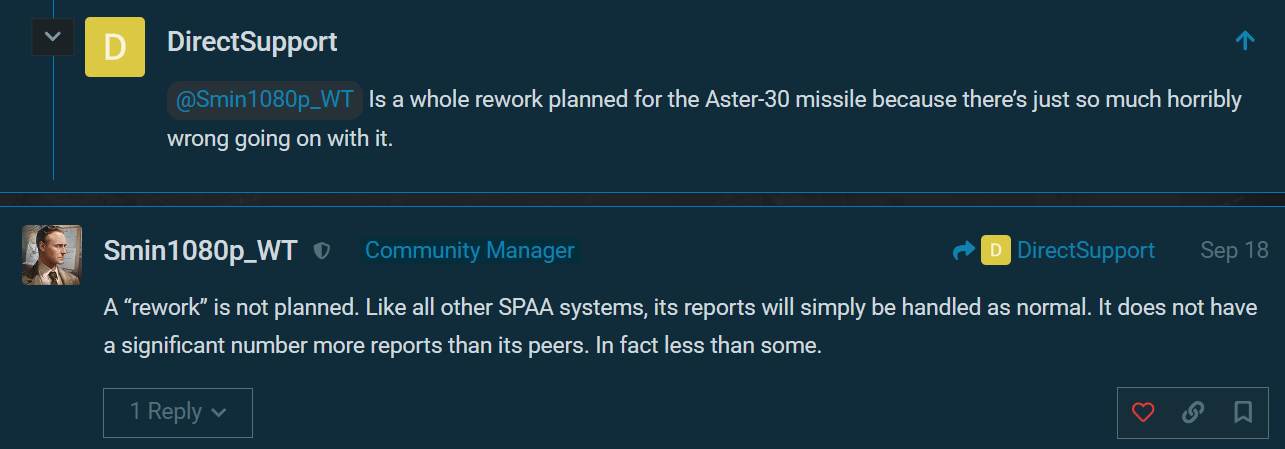Image resolution: width=1285 pixels, height=449 pixels.
Task: Collapse the DirectSupport quoted post
Action: coord(53,38)
